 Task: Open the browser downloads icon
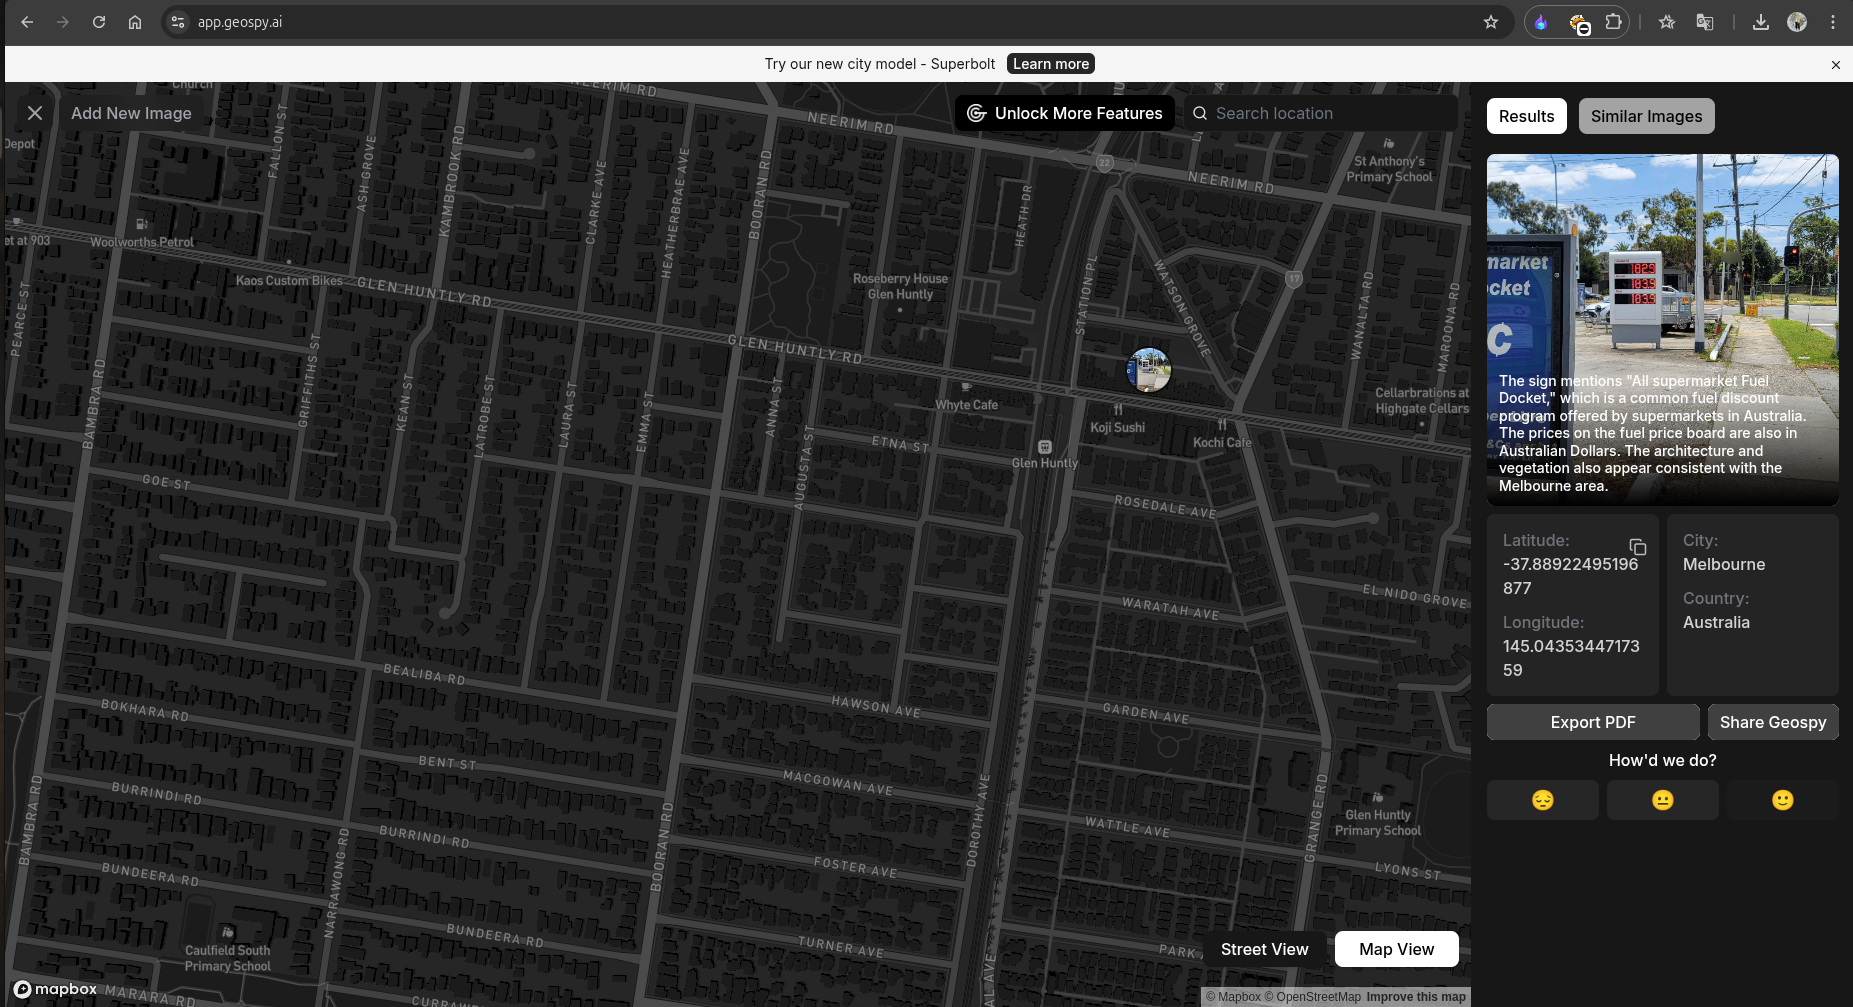coord(1761,22)
